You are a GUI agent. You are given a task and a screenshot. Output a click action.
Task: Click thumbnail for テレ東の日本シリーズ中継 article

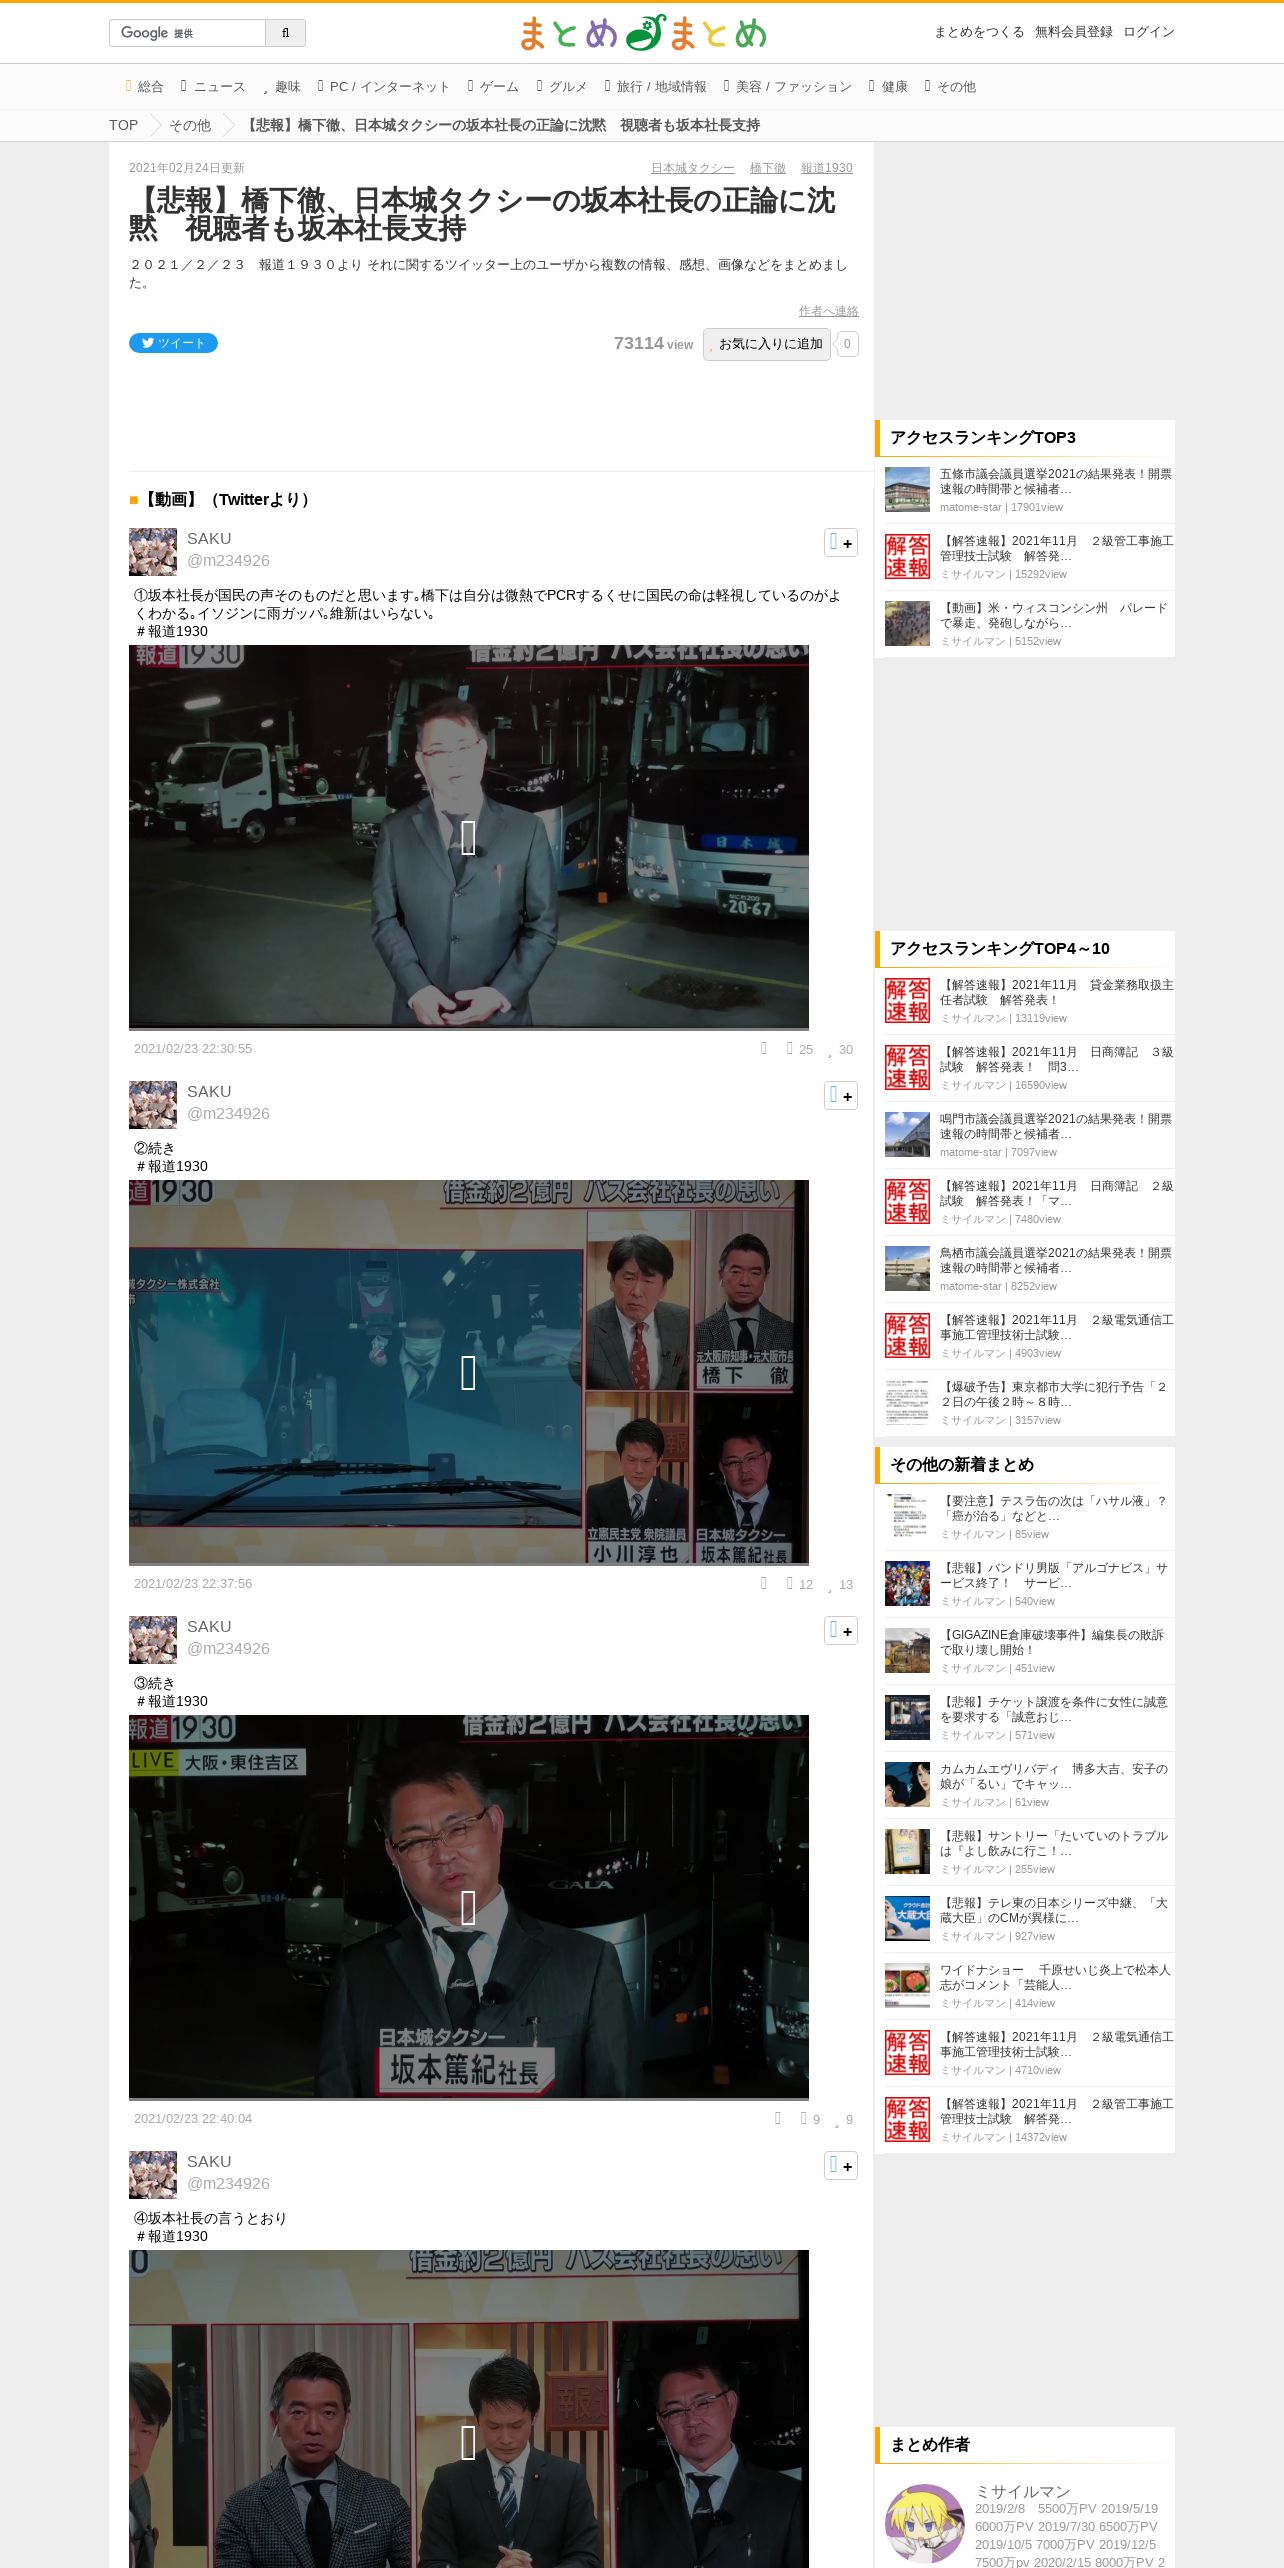(x=907, y=1919)
